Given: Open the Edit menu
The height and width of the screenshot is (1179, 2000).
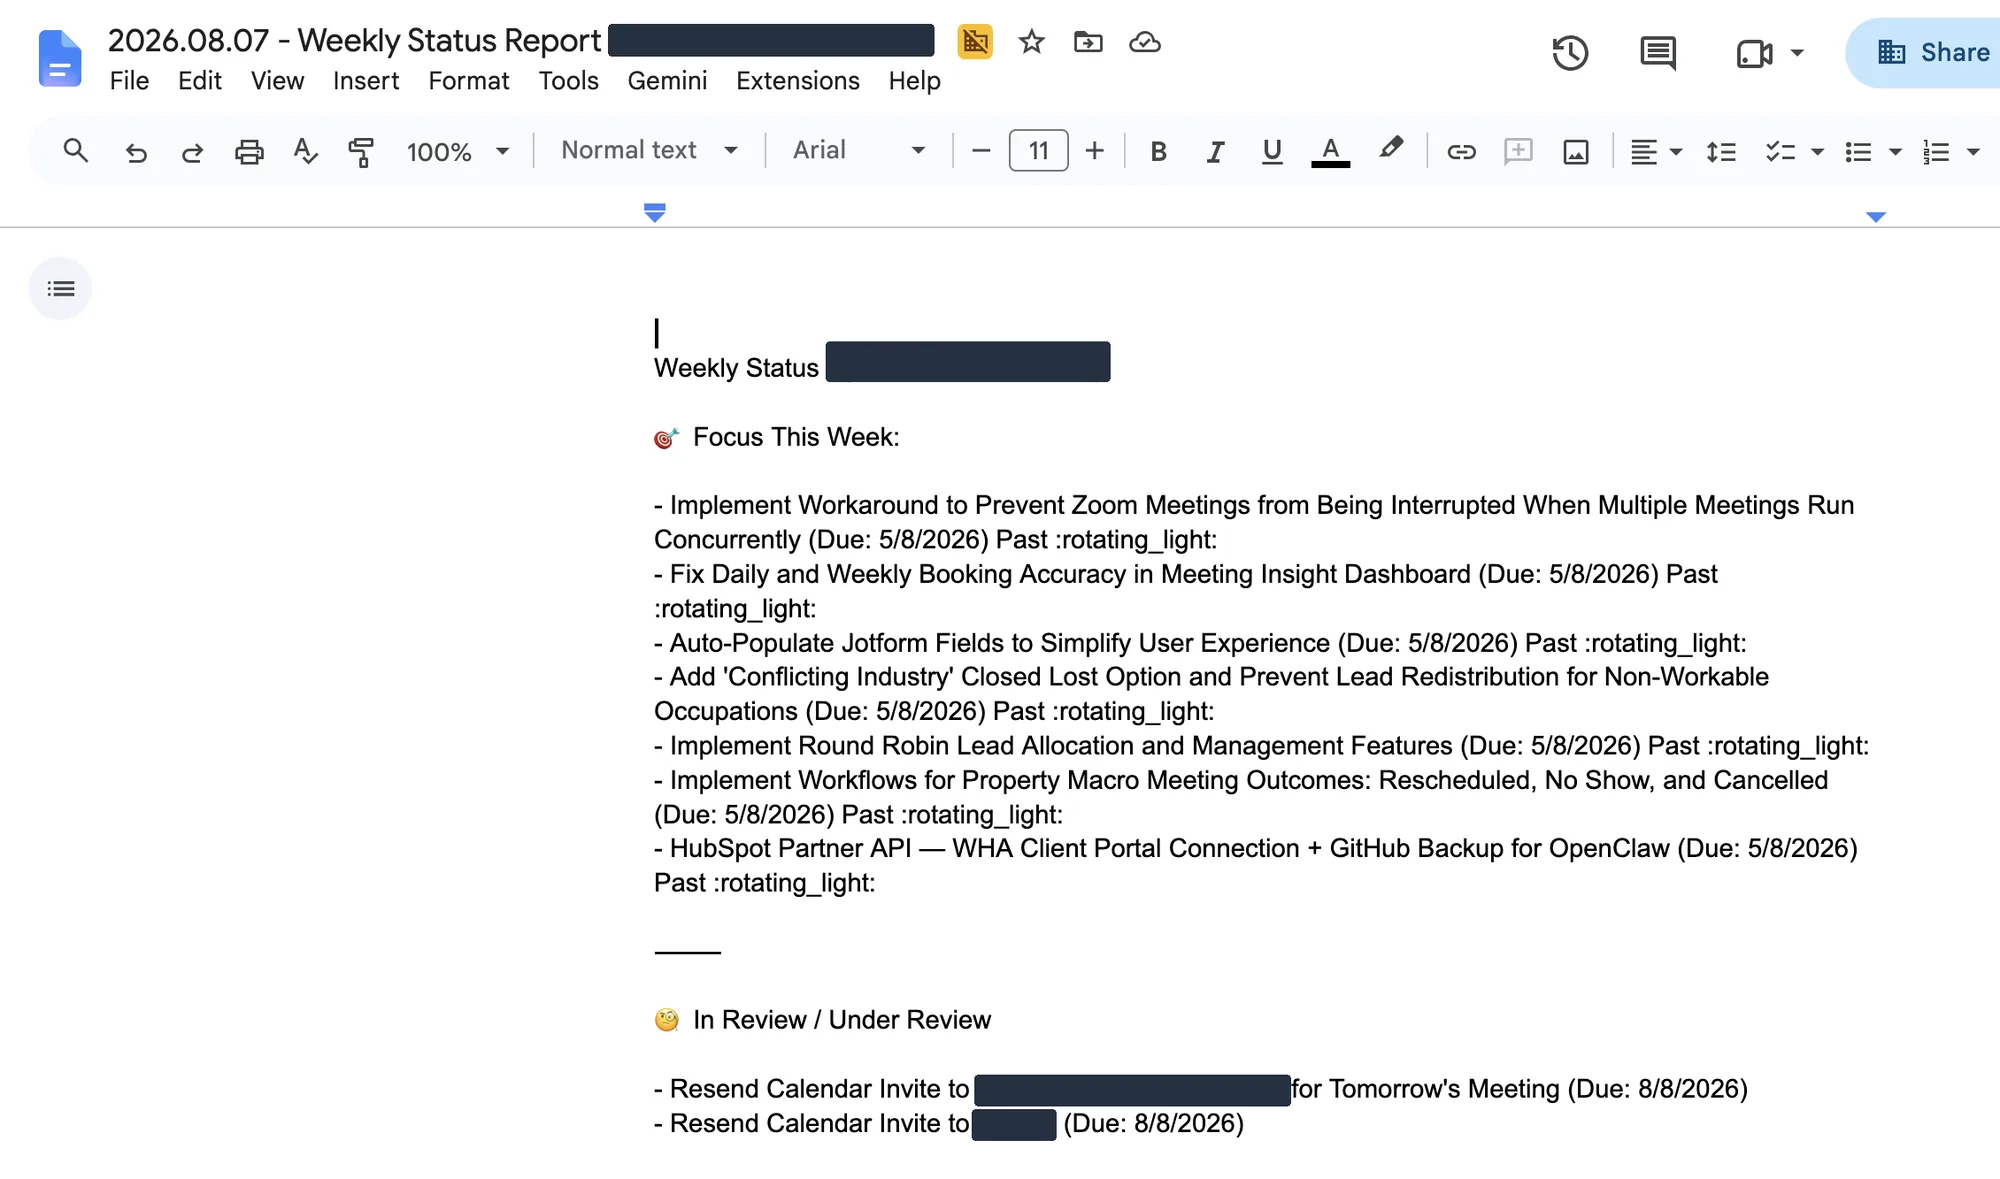Looking at the screenshot, I should (x=199, y=81).
